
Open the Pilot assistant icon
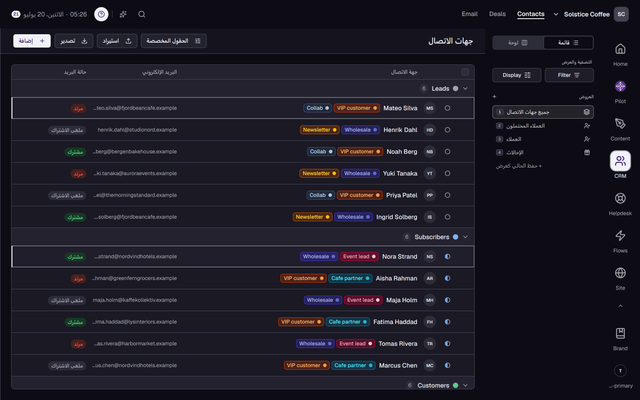[620, 91]
